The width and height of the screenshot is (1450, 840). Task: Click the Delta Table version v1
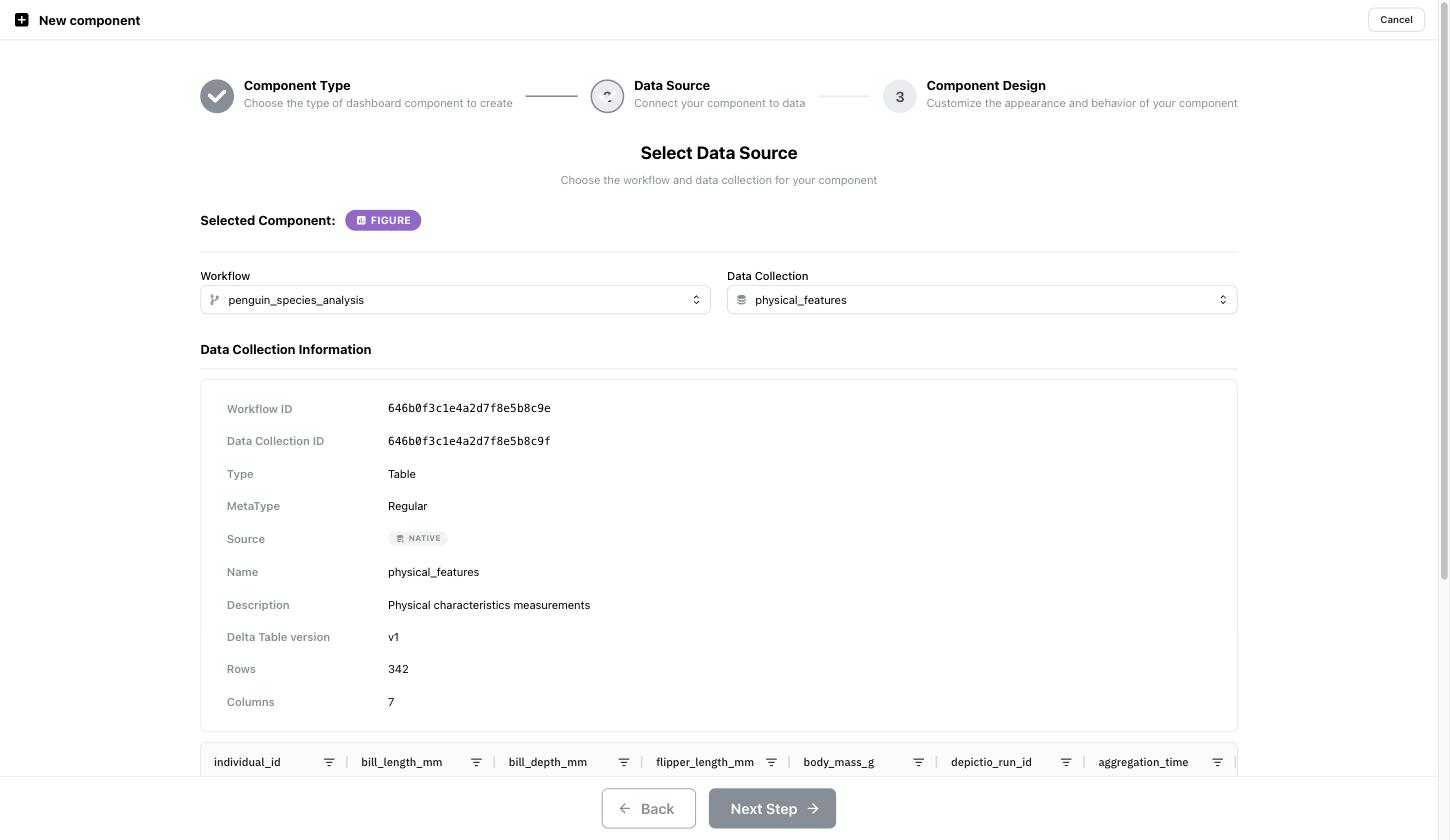click(x=393, y=637)
